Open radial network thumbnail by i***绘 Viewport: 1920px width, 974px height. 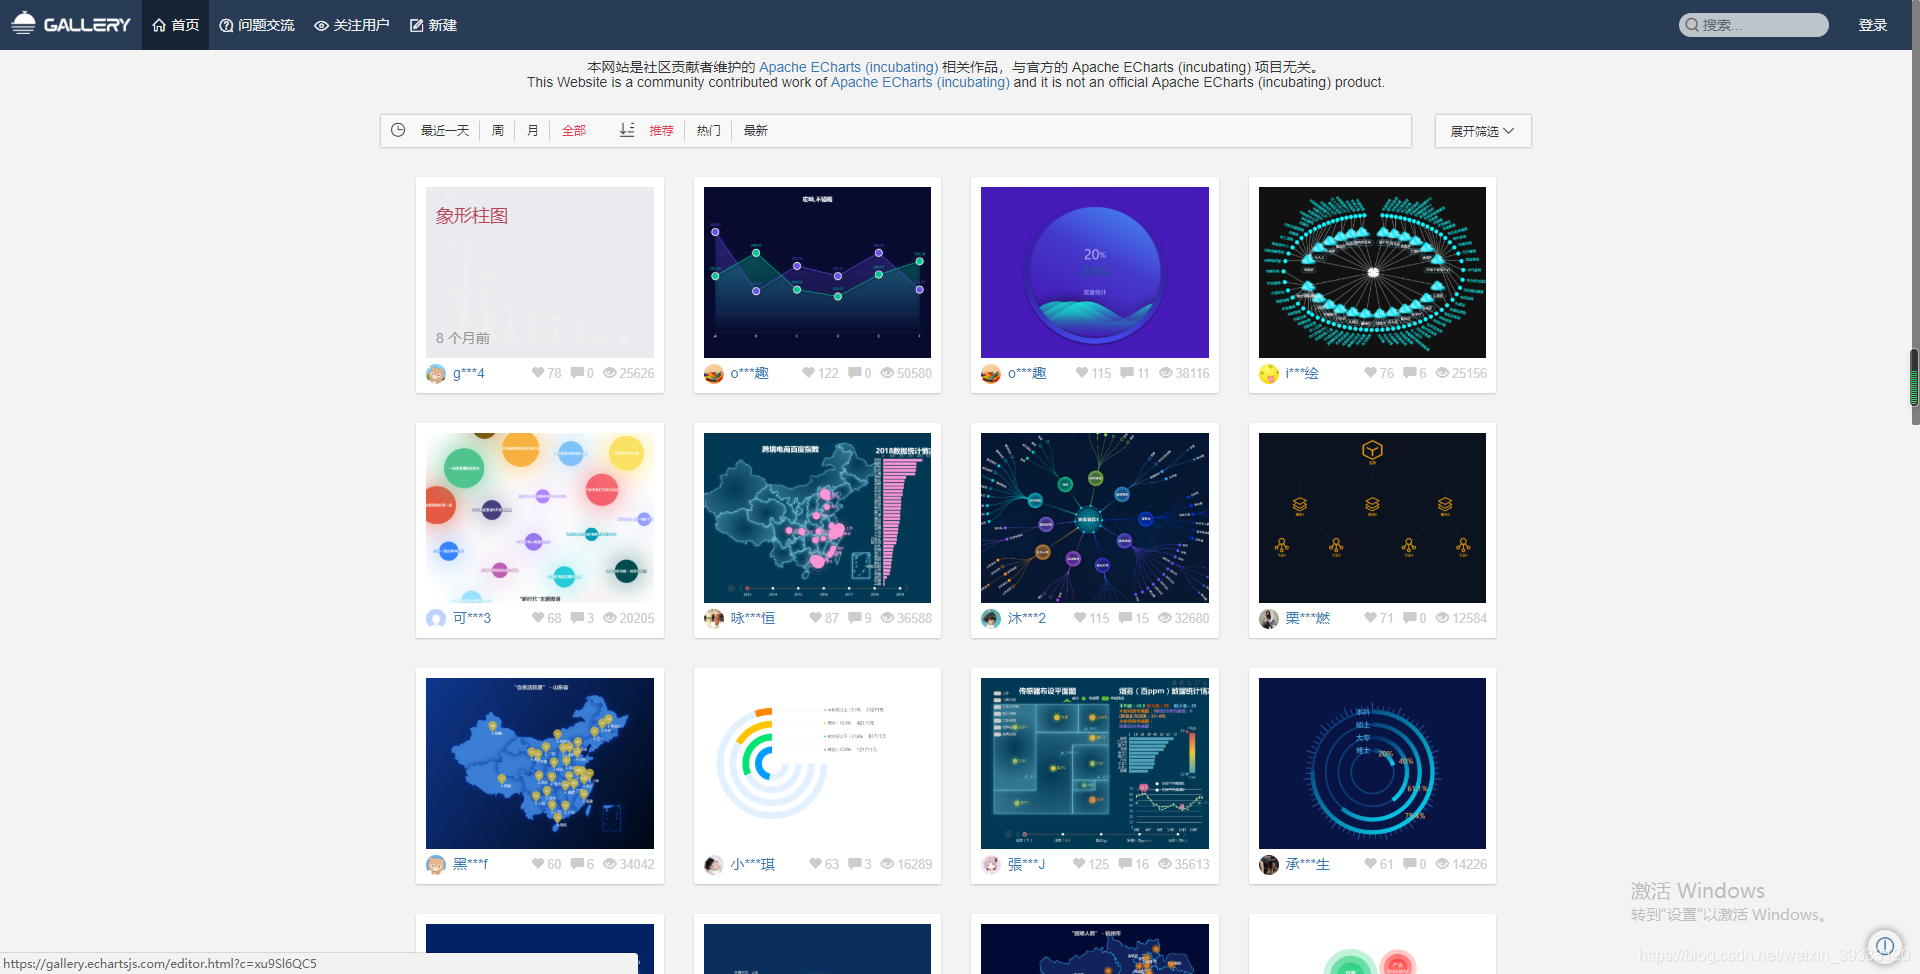point(1372,272)
